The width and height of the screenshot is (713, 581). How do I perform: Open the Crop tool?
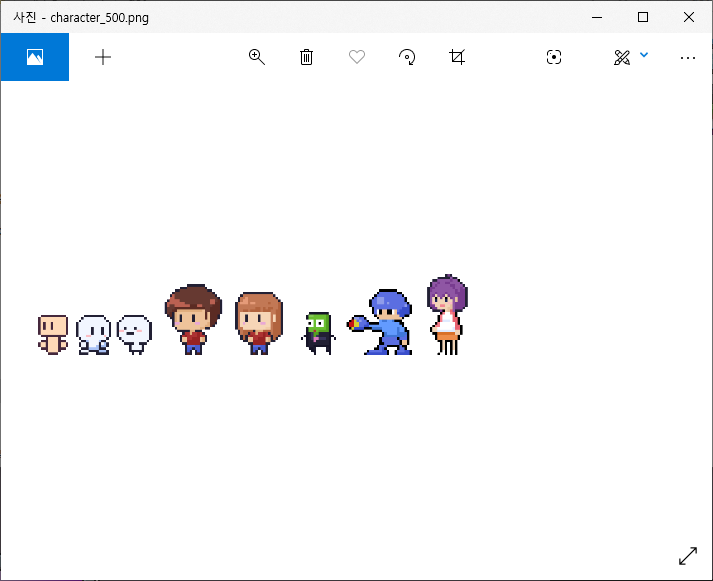click(x=457, y=57)
